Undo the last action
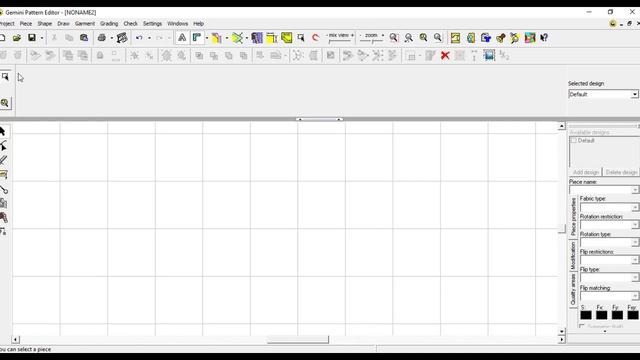Screen dimensions: 640x360 (139, 38)
